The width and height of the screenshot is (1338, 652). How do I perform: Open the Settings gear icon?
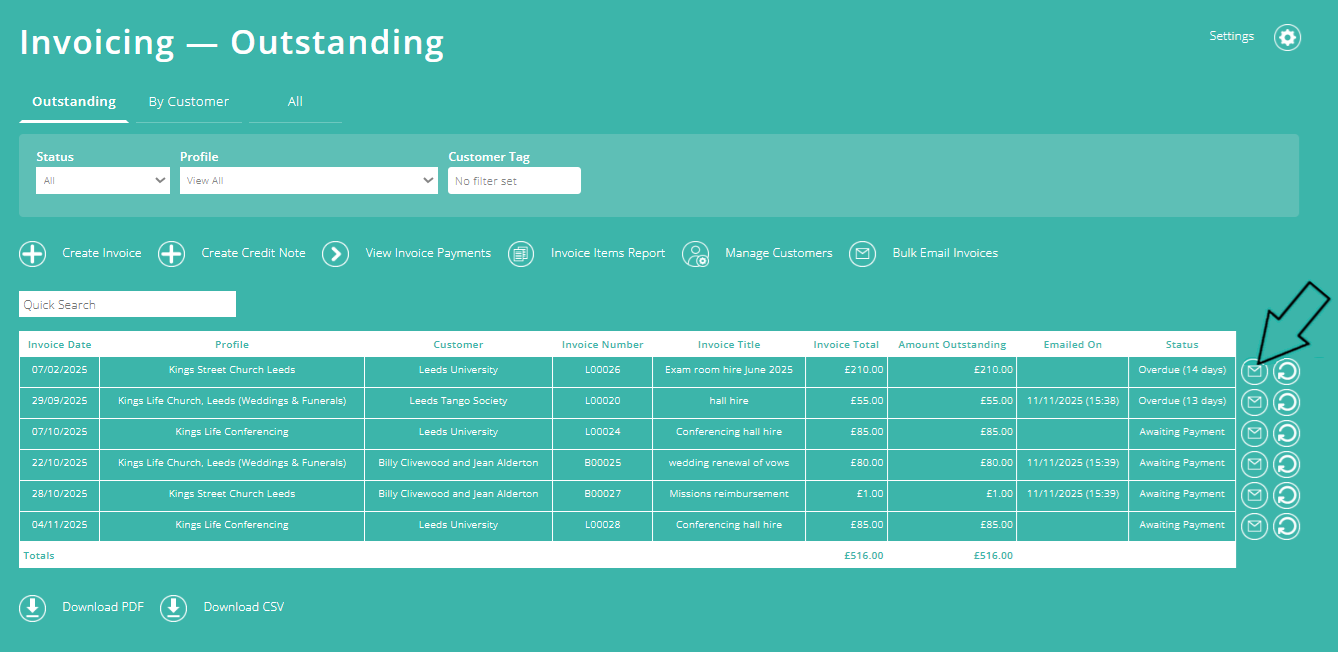coord(1288,37)
